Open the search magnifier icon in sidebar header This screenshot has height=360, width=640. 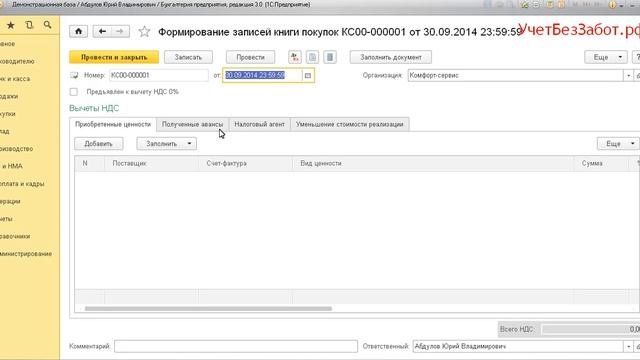point(47,25)
